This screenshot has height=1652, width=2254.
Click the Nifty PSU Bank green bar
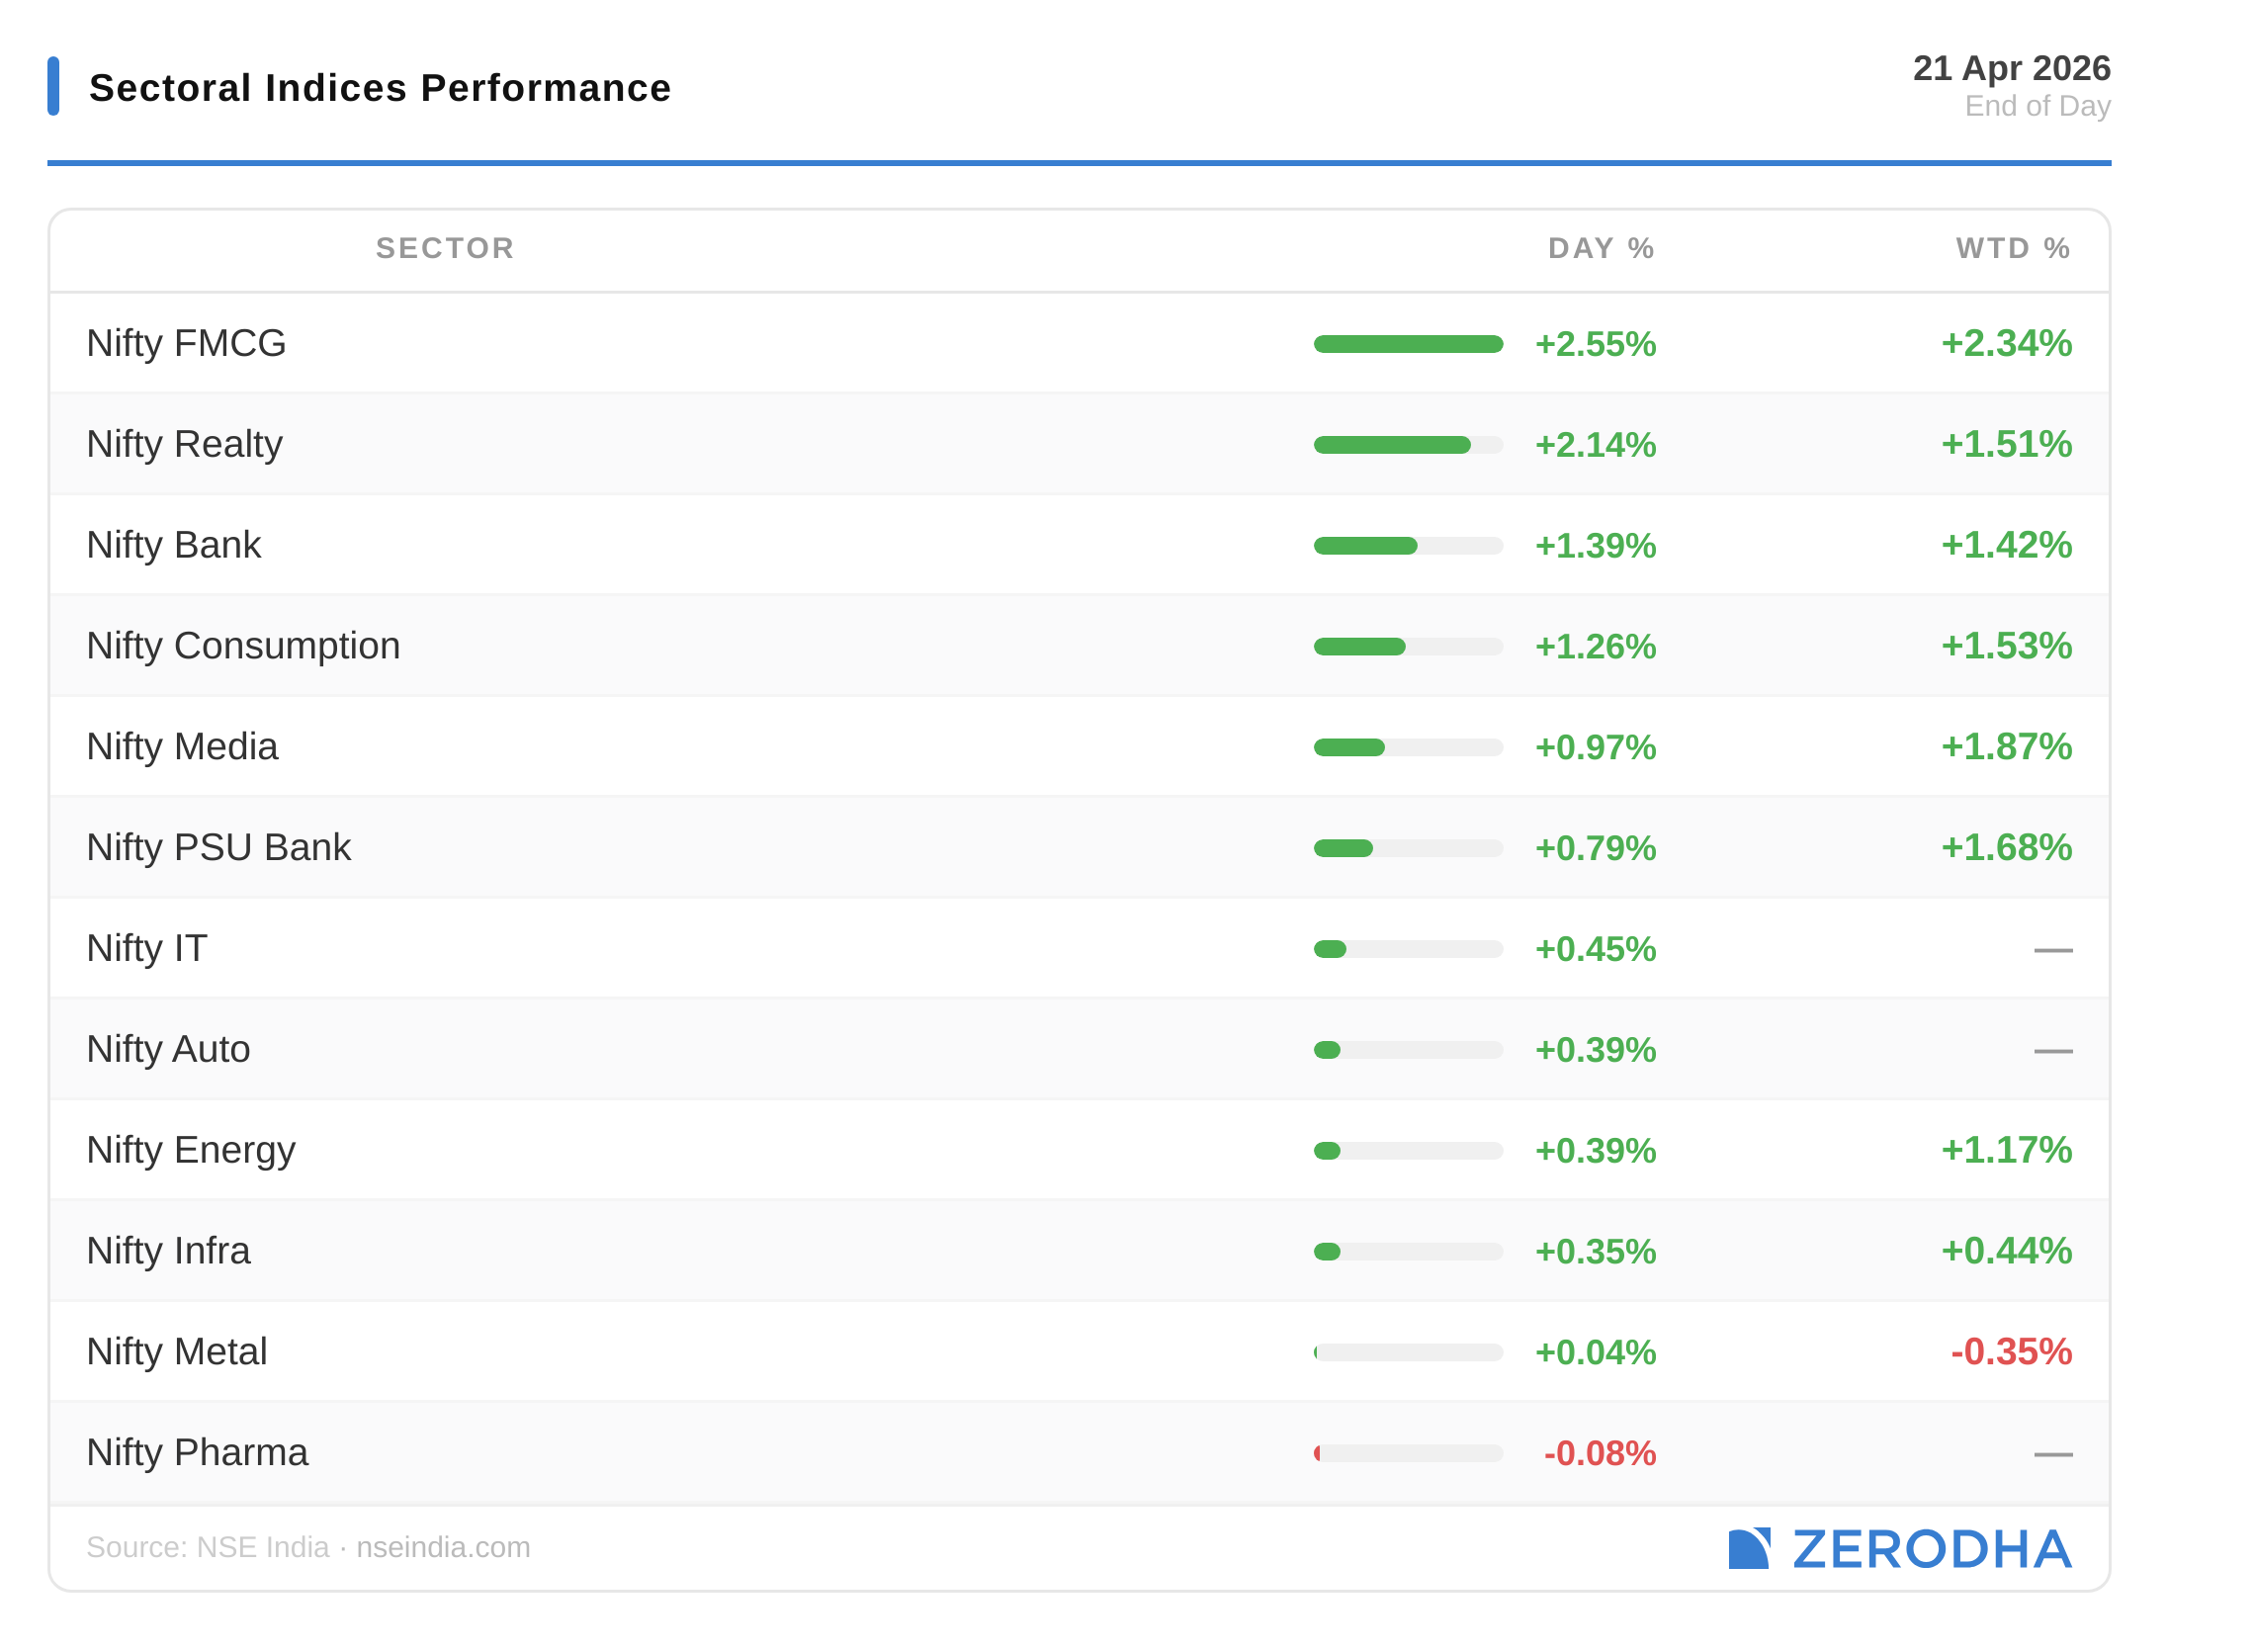pos(1345,848)
